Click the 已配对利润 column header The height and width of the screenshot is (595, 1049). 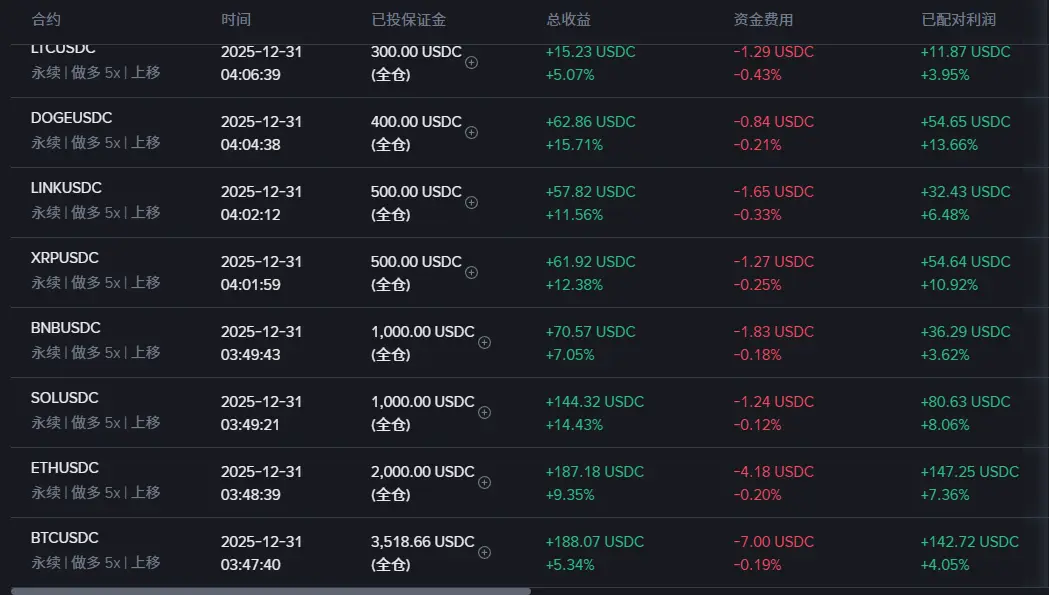(959, 20)
